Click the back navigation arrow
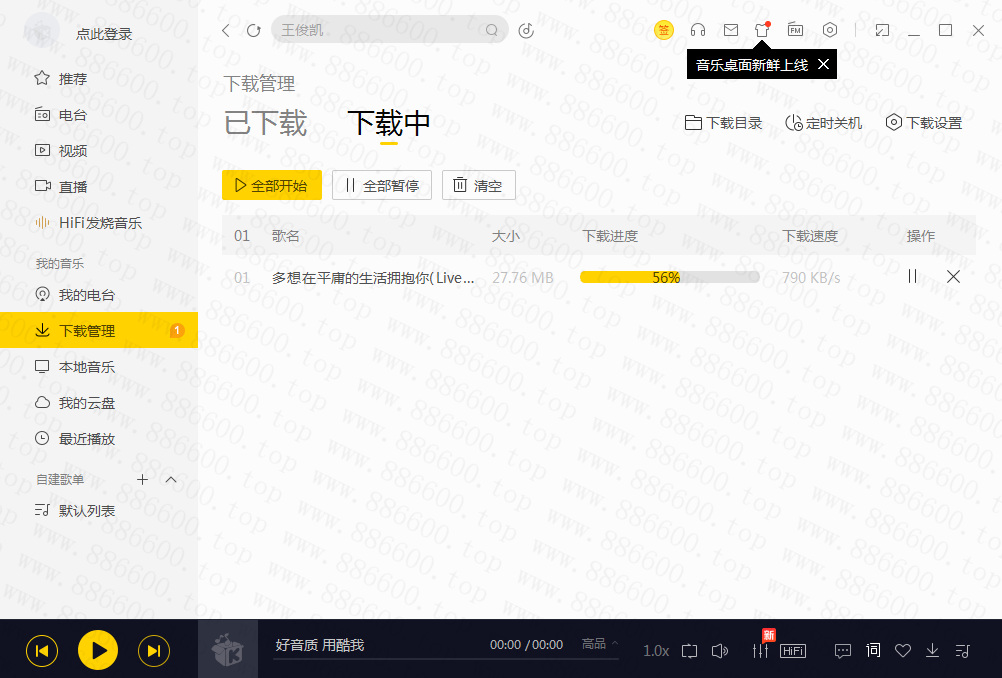This screenshot has height=678, width=1002. pos(226,30)
